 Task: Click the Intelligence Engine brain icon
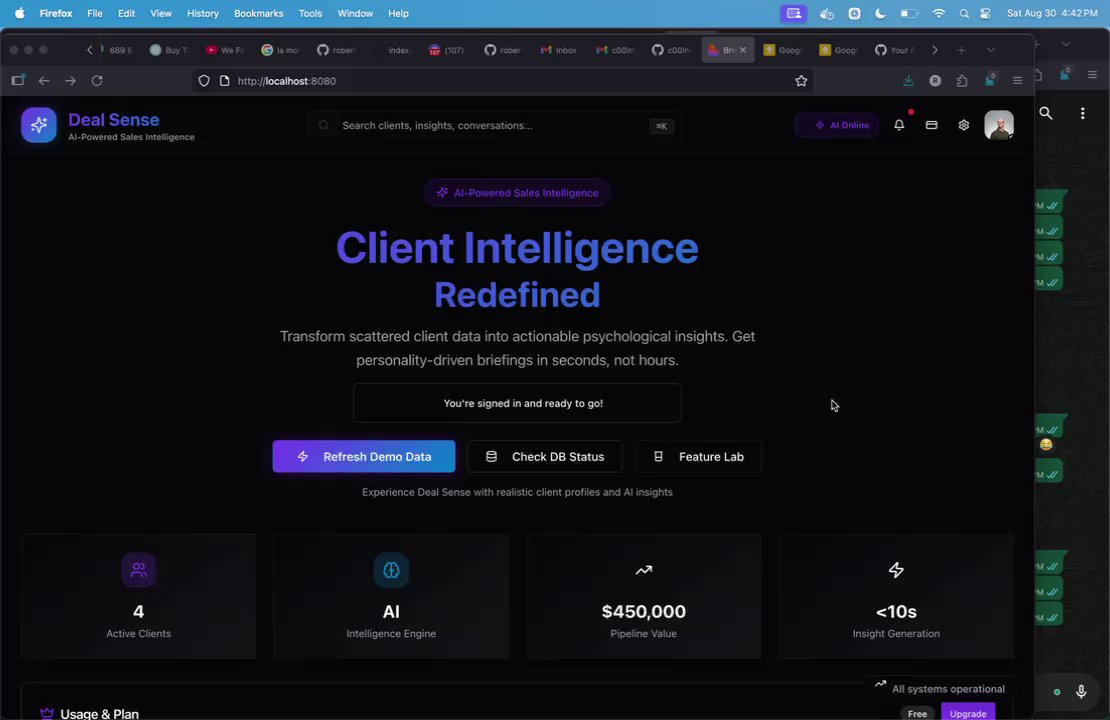391,570
